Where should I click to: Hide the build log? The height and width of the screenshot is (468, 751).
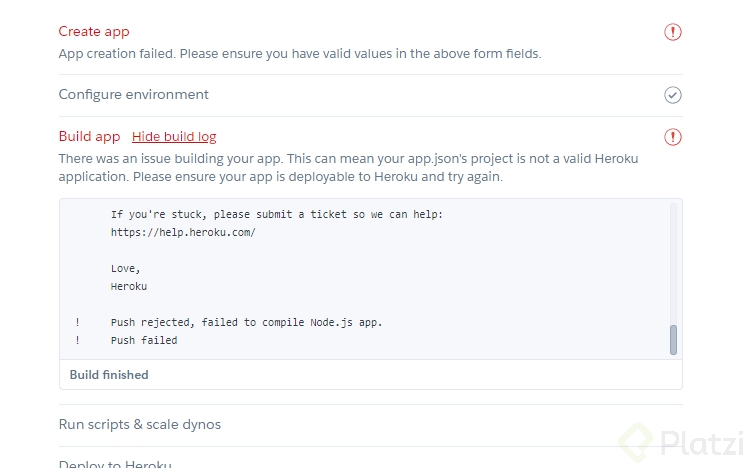[x=174, y=137]
